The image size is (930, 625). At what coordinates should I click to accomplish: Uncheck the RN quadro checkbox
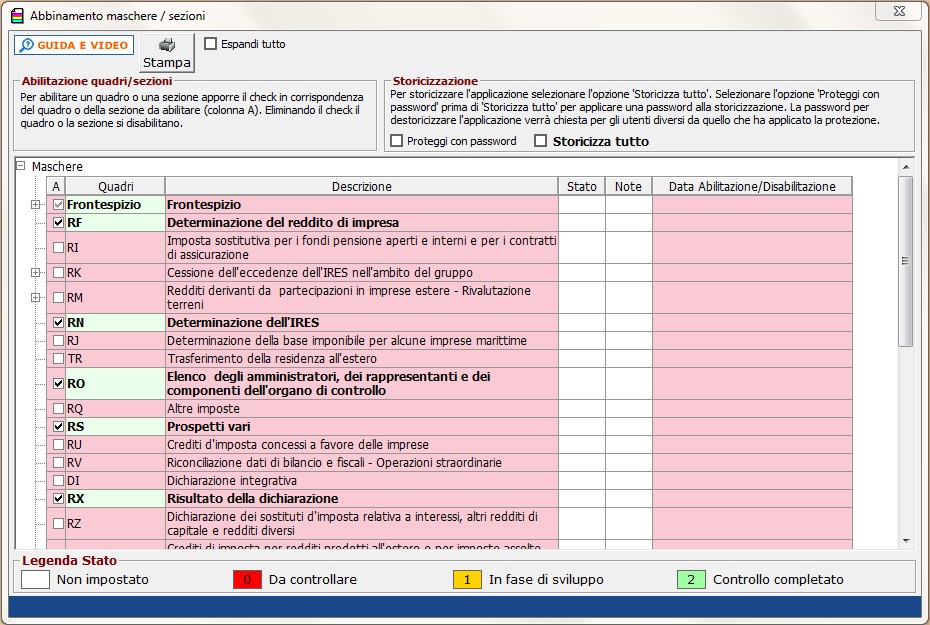coord(58,323)
